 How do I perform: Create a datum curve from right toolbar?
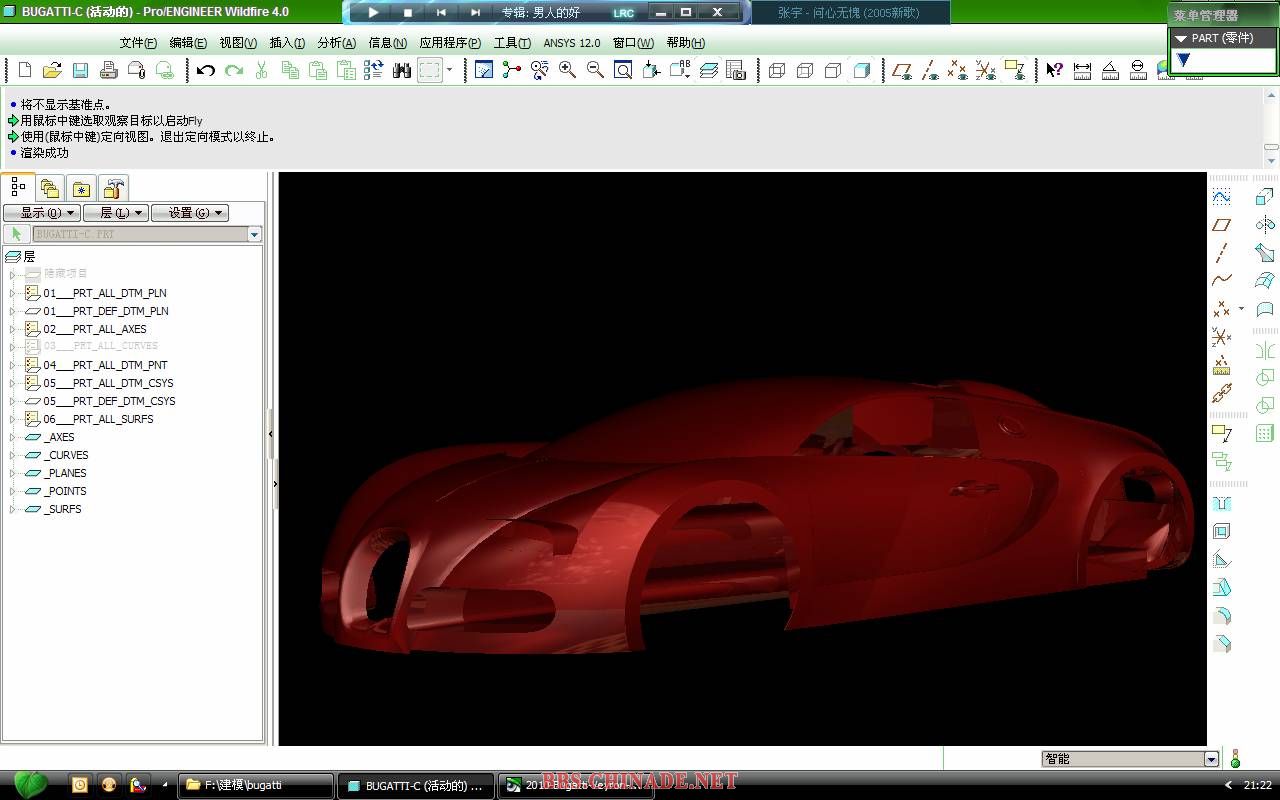pos(1221,281)
